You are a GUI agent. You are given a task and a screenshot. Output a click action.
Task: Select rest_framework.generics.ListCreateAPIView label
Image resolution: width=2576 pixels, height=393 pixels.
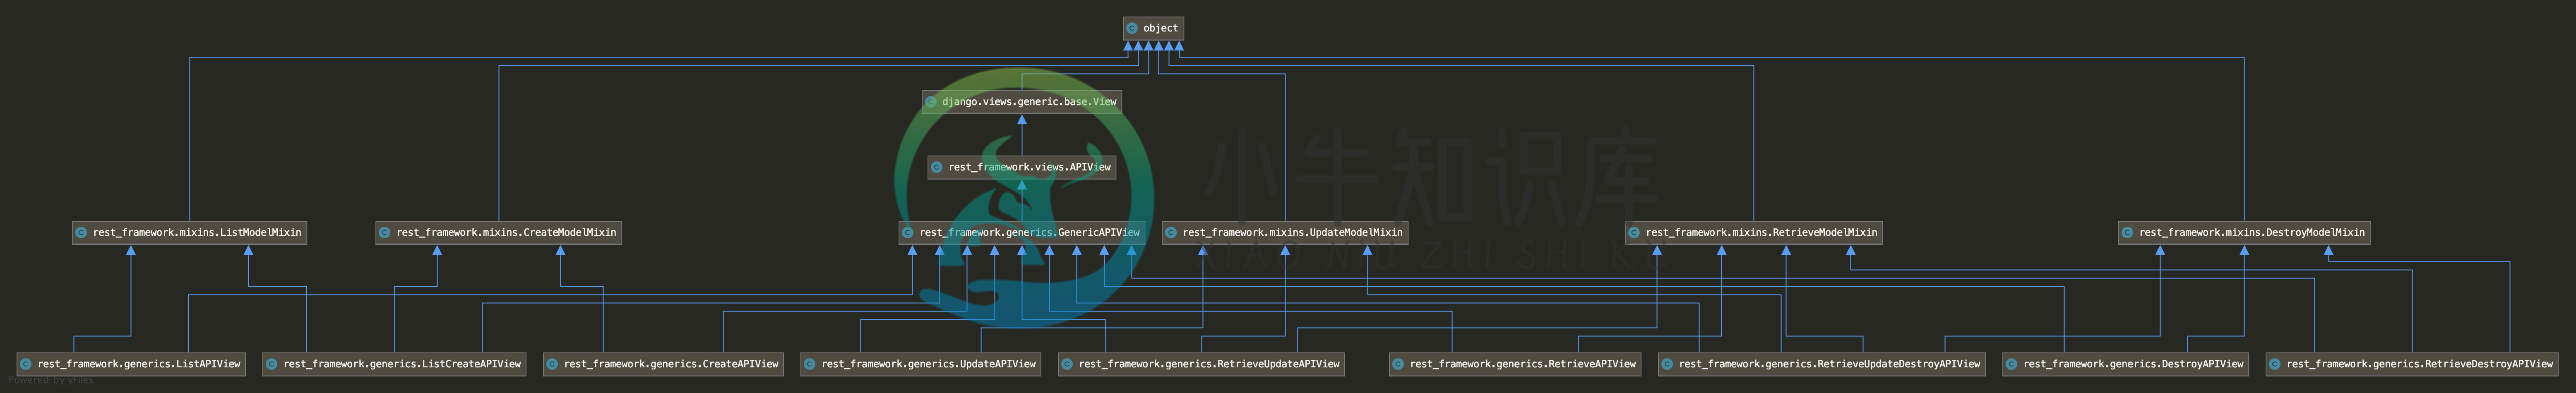tap(402, 365)
